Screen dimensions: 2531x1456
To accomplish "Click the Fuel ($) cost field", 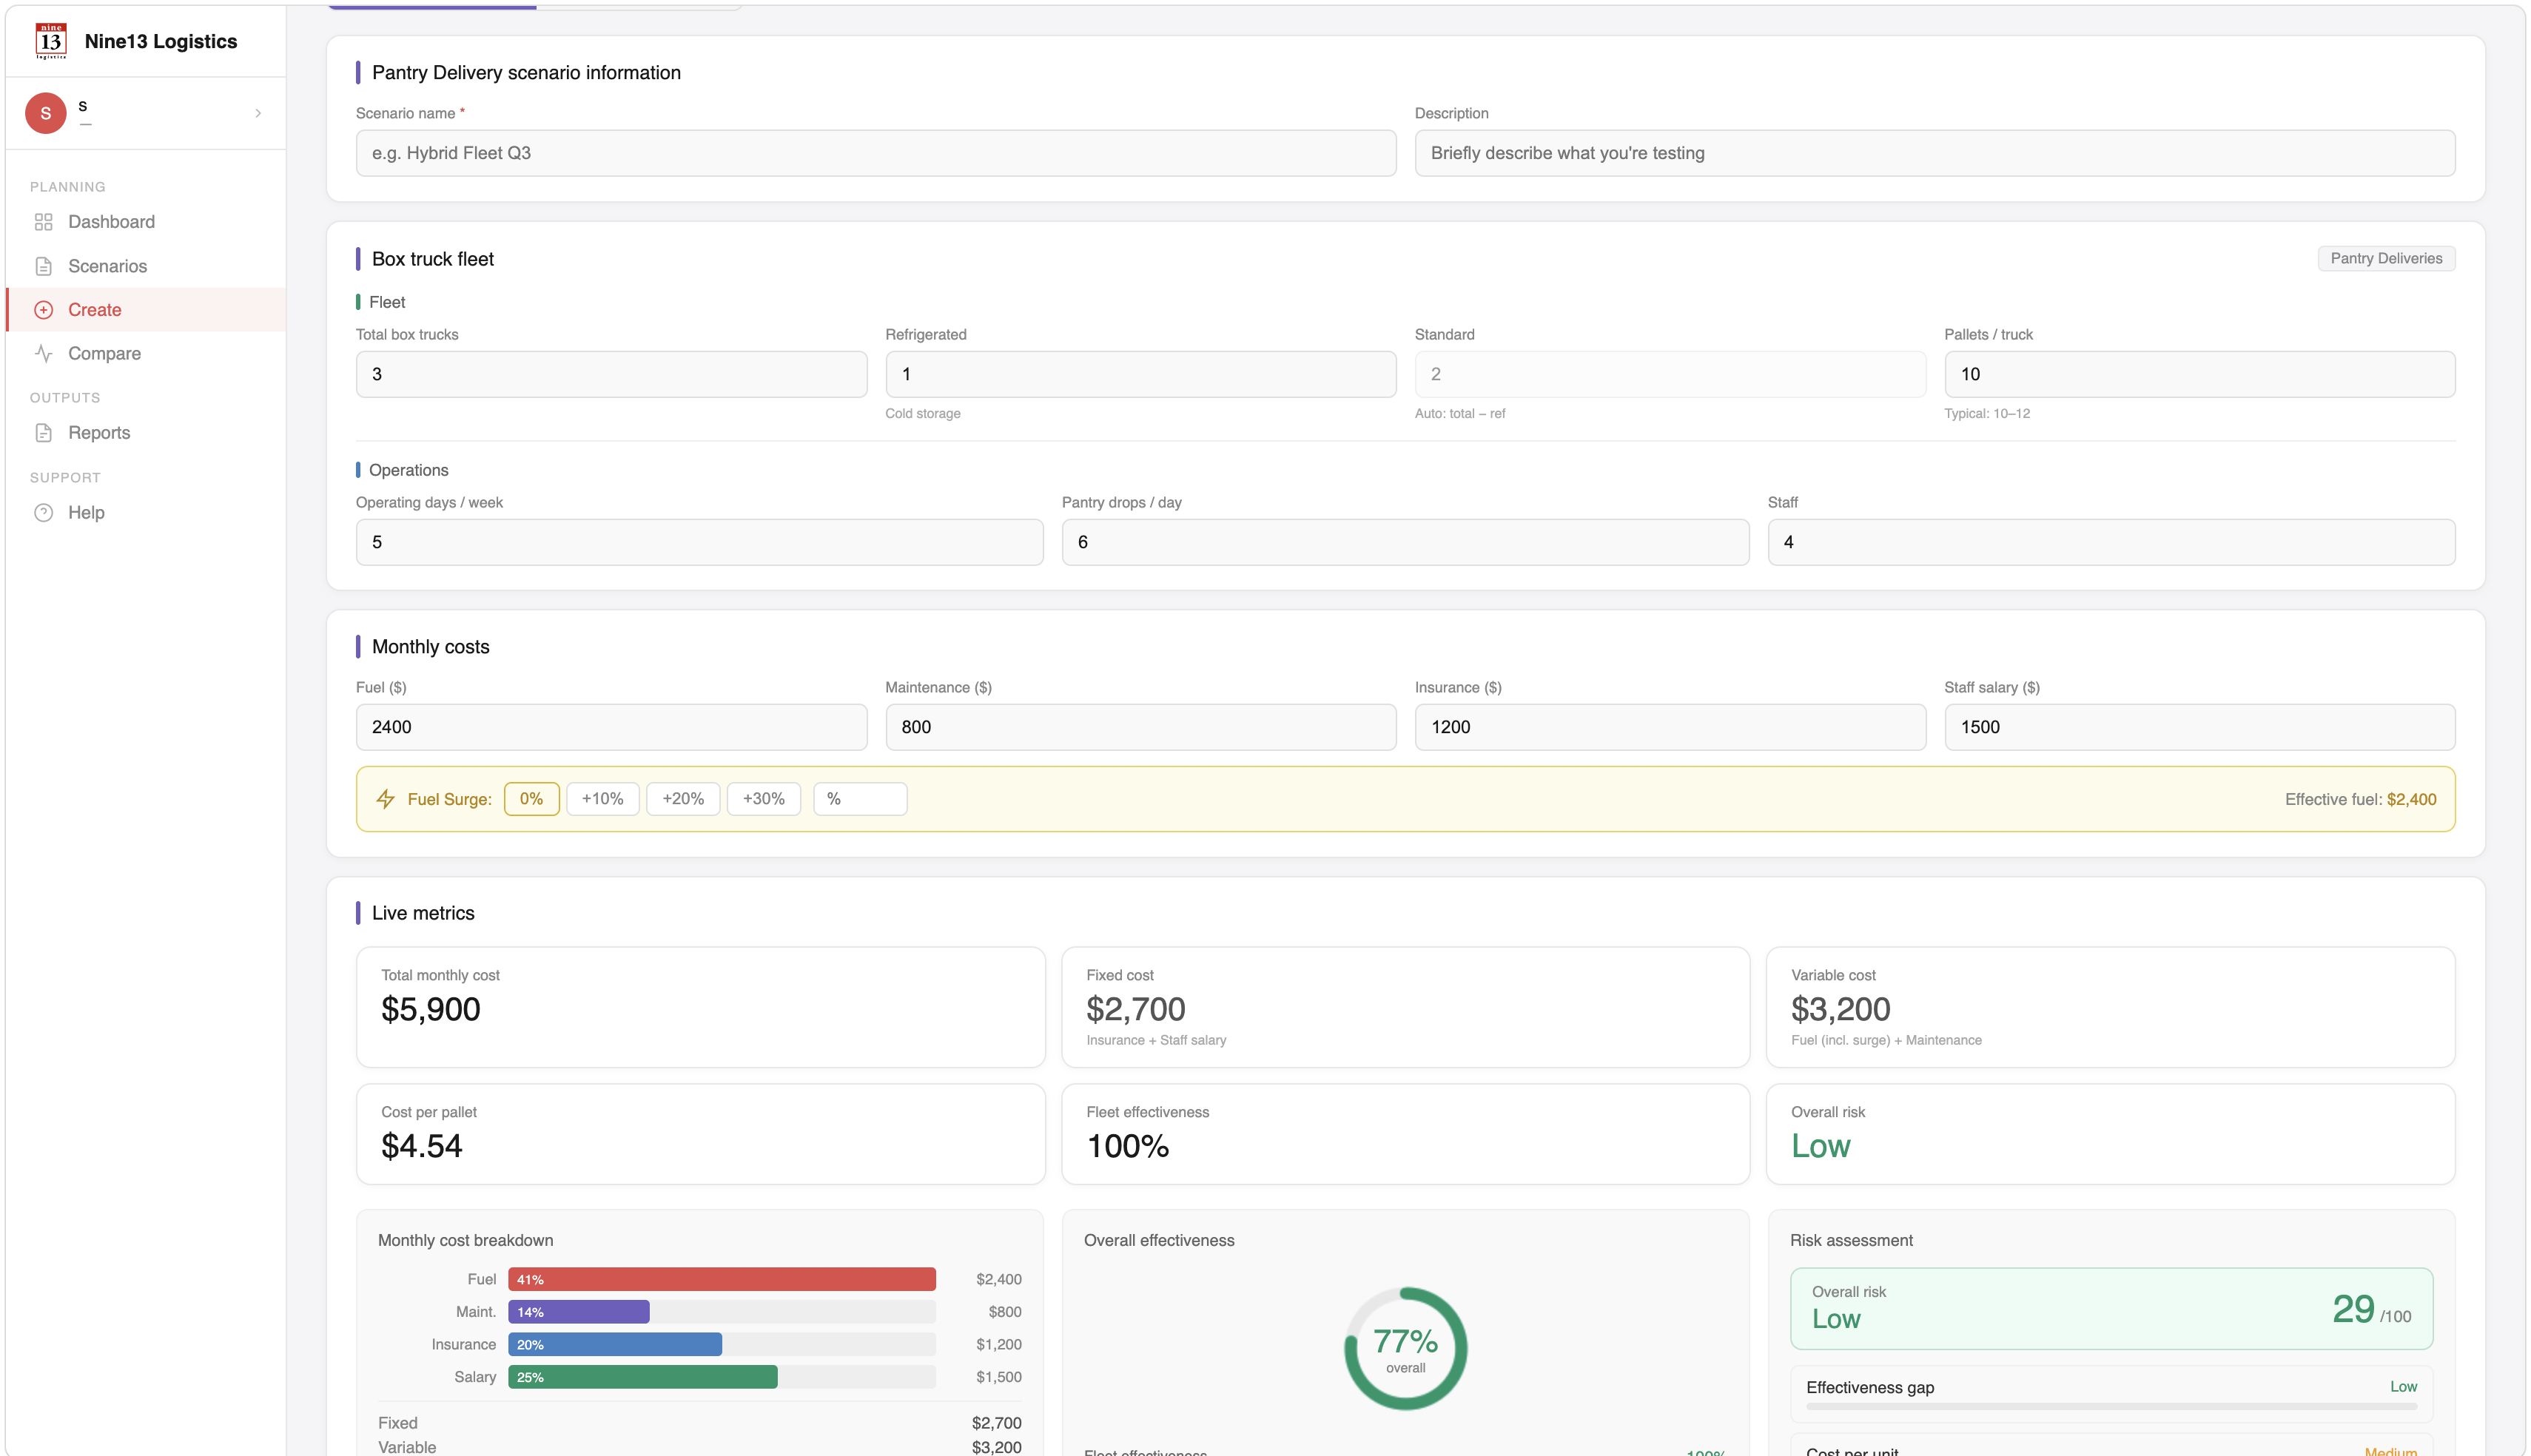I will [x=611, y=727].
